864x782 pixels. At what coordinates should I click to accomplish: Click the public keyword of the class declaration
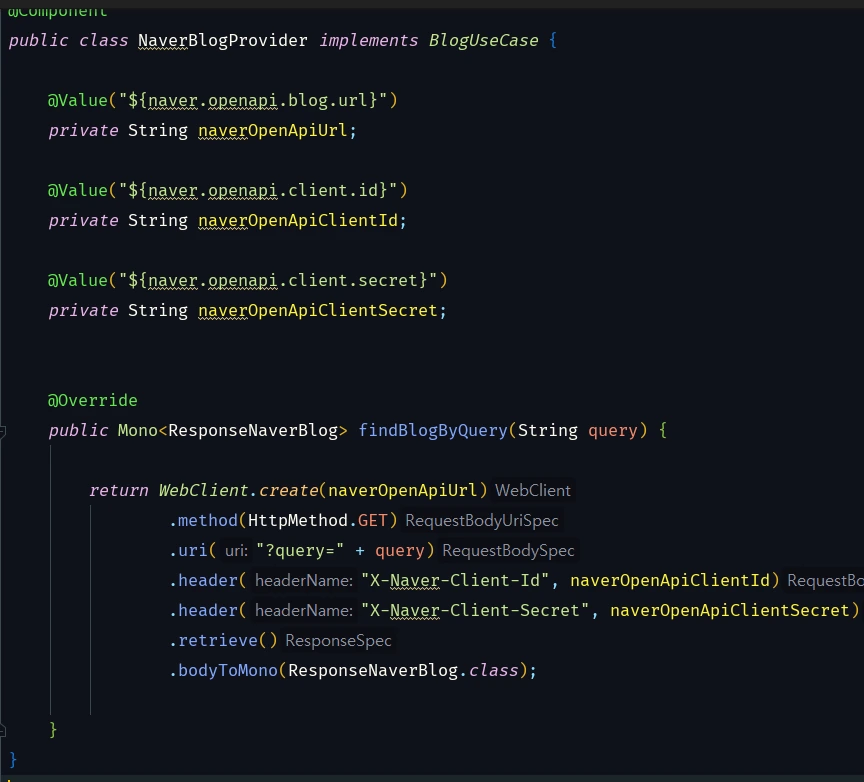point(39,41)
